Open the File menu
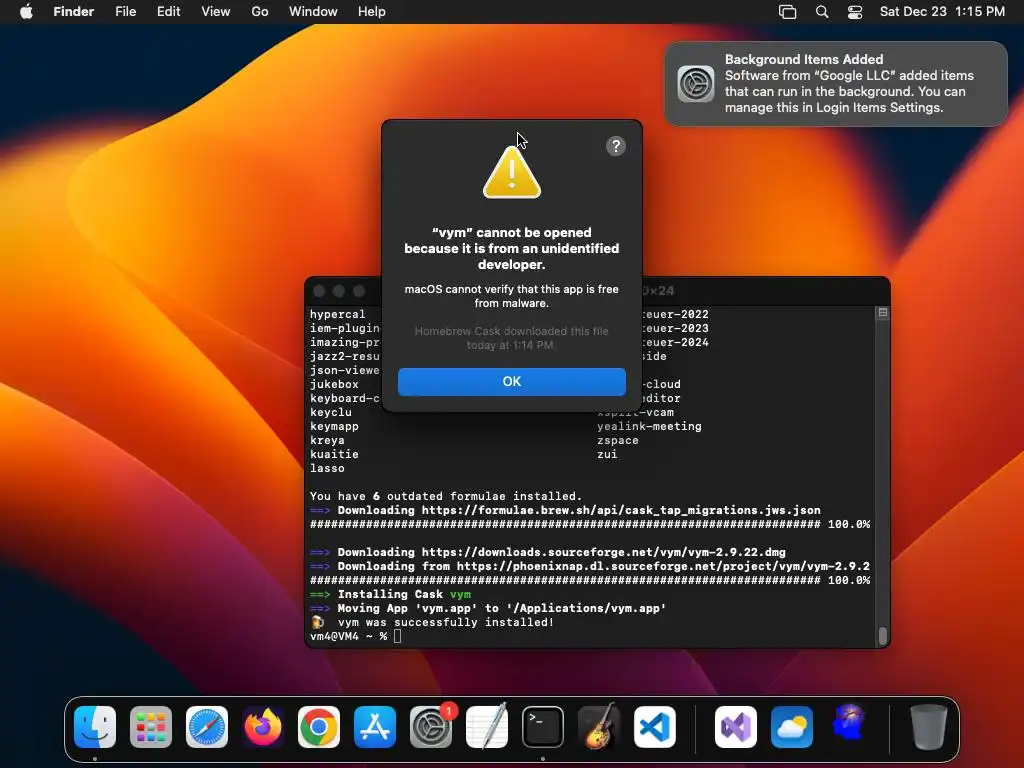Image resolution: width=1024 pixels, height=768 pixels. pyautogui.click(x=125, y=12)
